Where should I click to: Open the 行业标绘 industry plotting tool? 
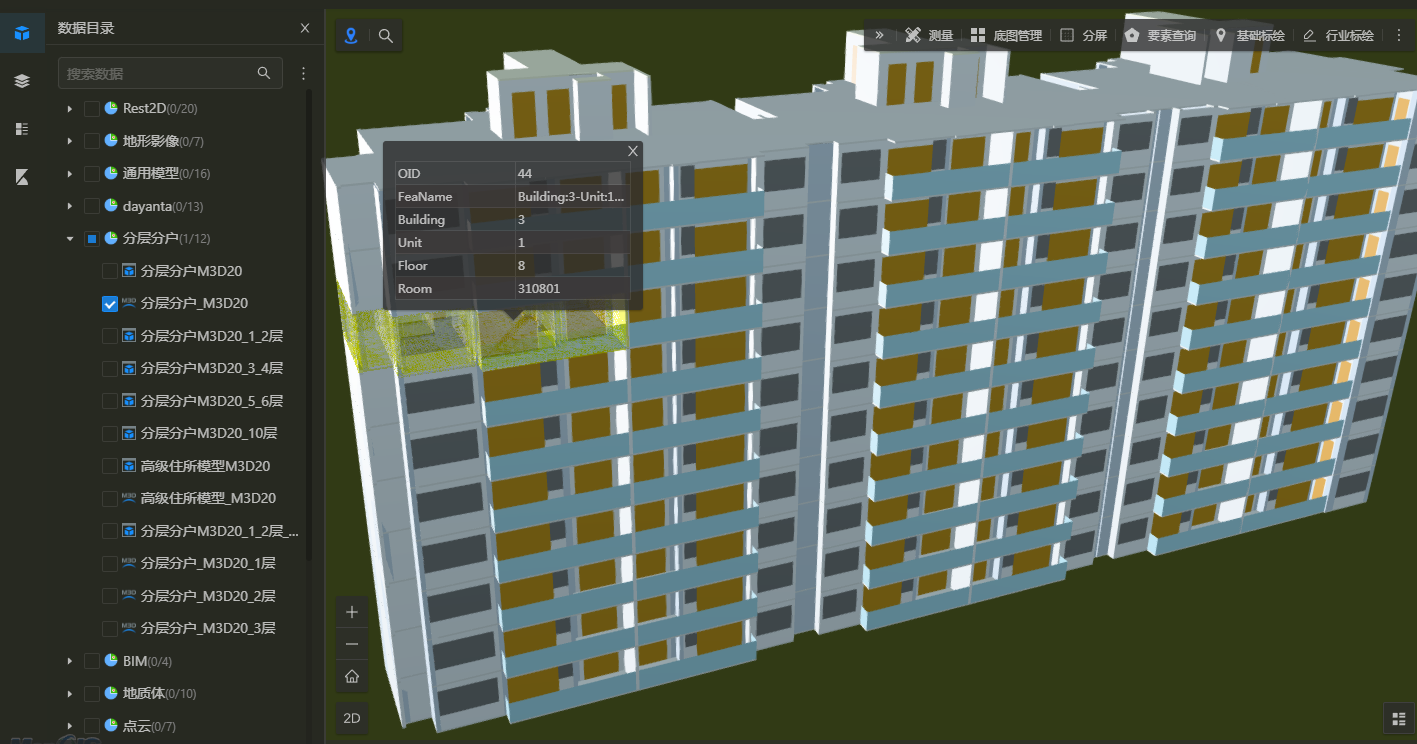pyautogui.click(x=1338, y=35)
